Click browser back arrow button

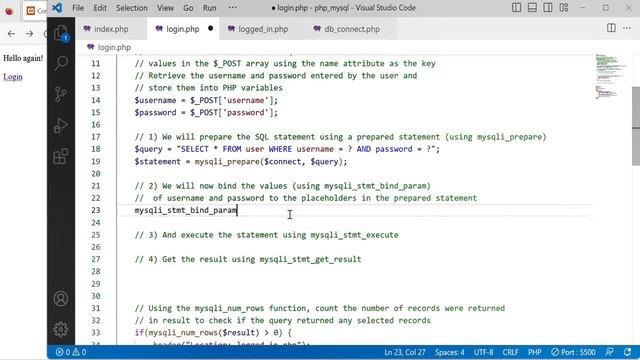point(11,33)
